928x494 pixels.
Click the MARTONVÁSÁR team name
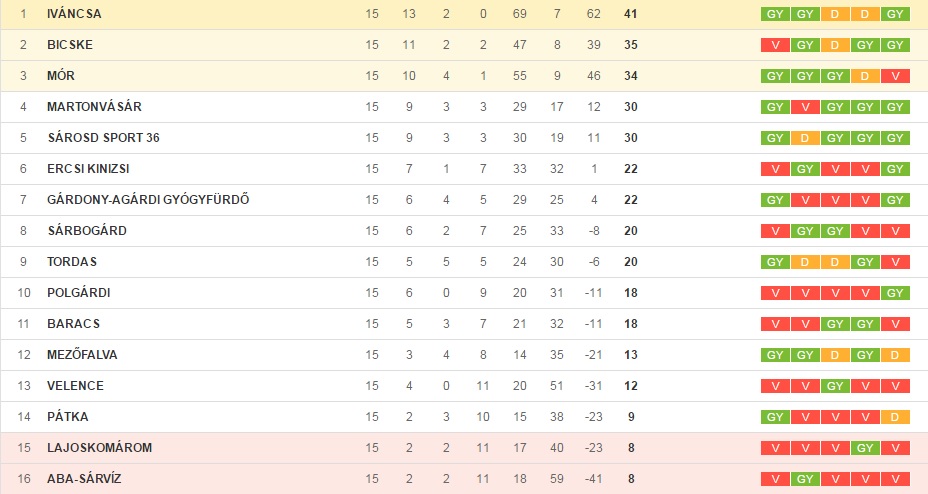coord(94,106)
